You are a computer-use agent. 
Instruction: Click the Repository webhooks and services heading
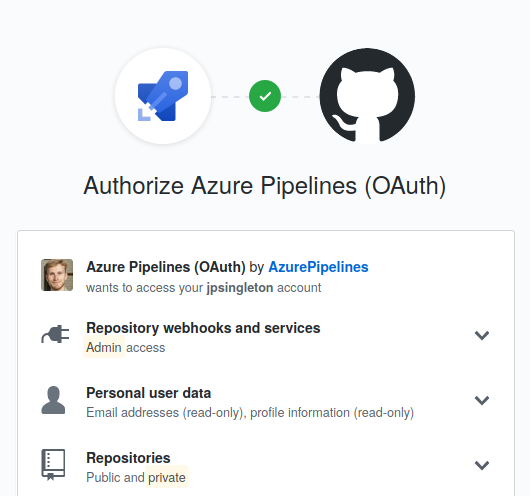[203, 328]
